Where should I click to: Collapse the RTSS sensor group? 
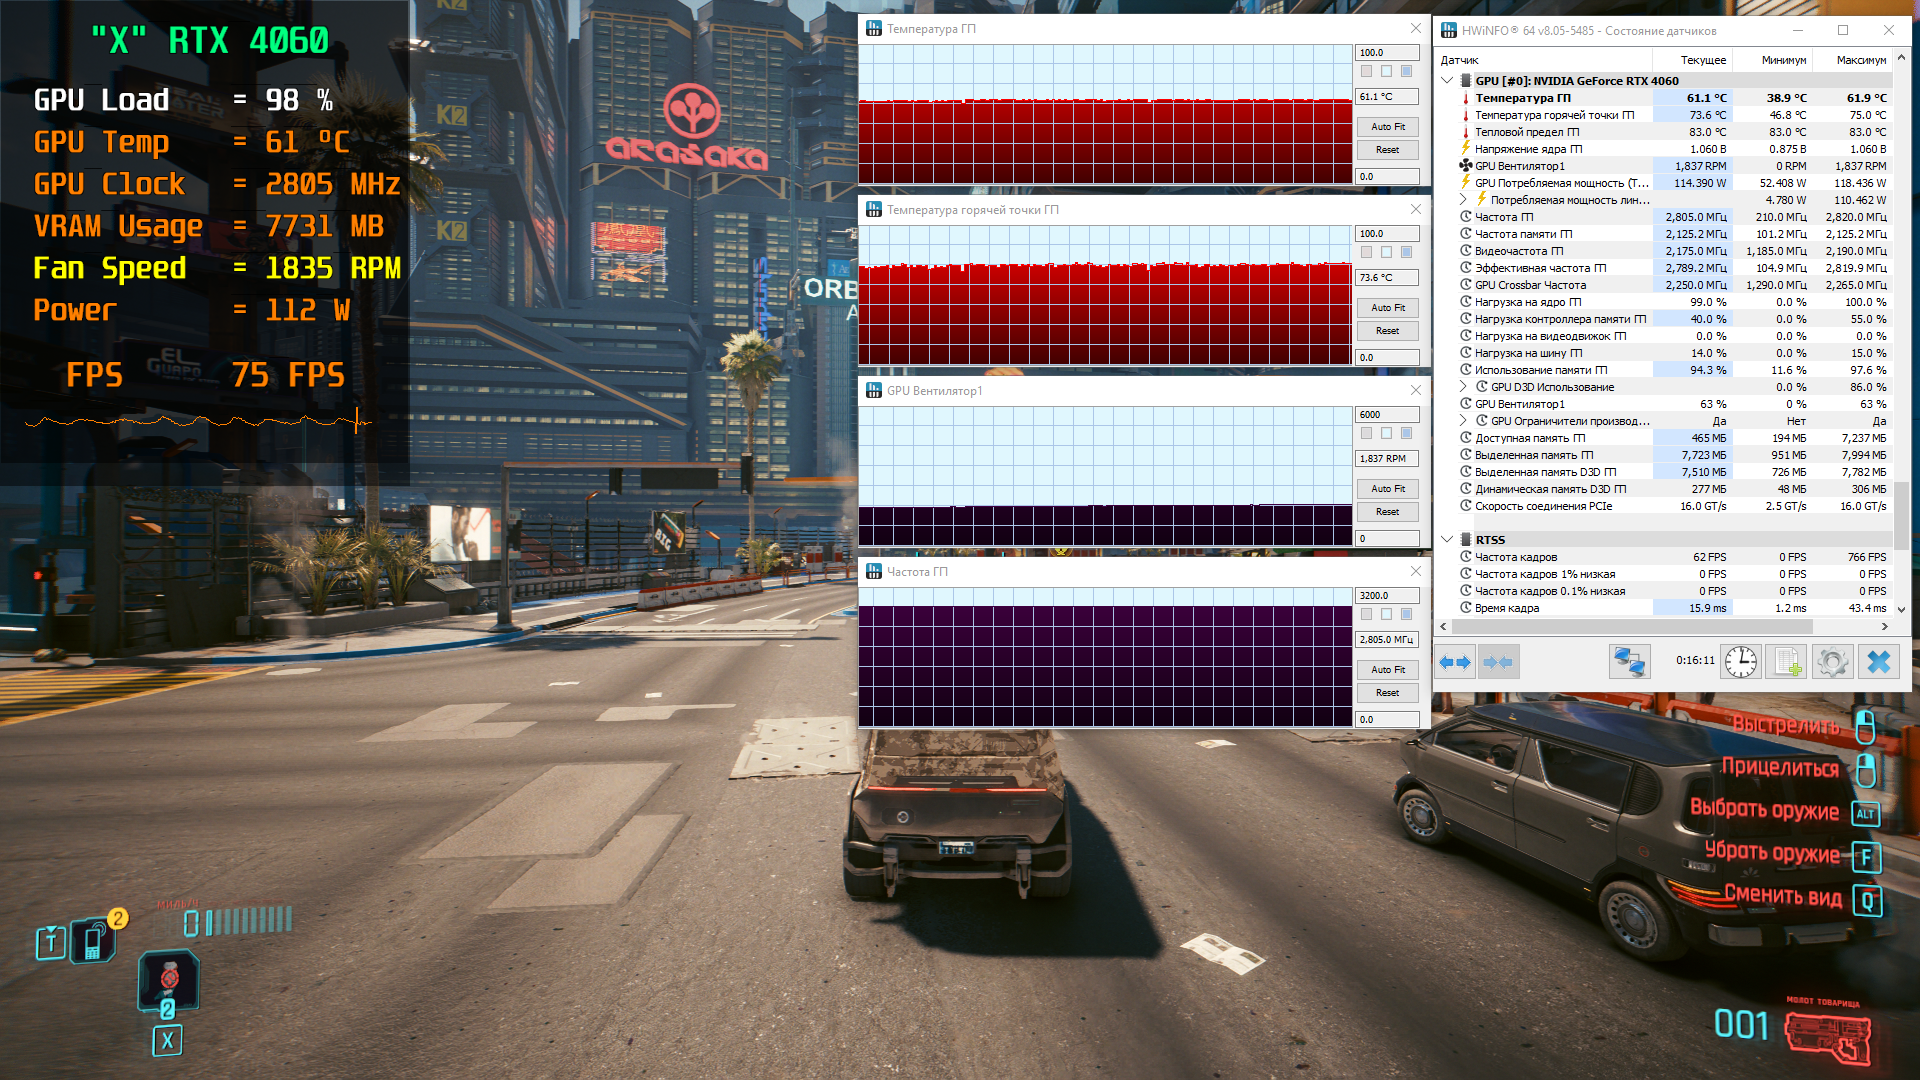tap(1447, 540)
